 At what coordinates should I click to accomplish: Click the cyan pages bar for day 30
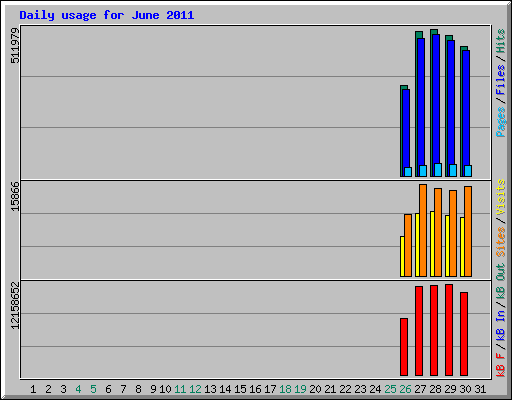pyautogui.click(x=468, y=171)
